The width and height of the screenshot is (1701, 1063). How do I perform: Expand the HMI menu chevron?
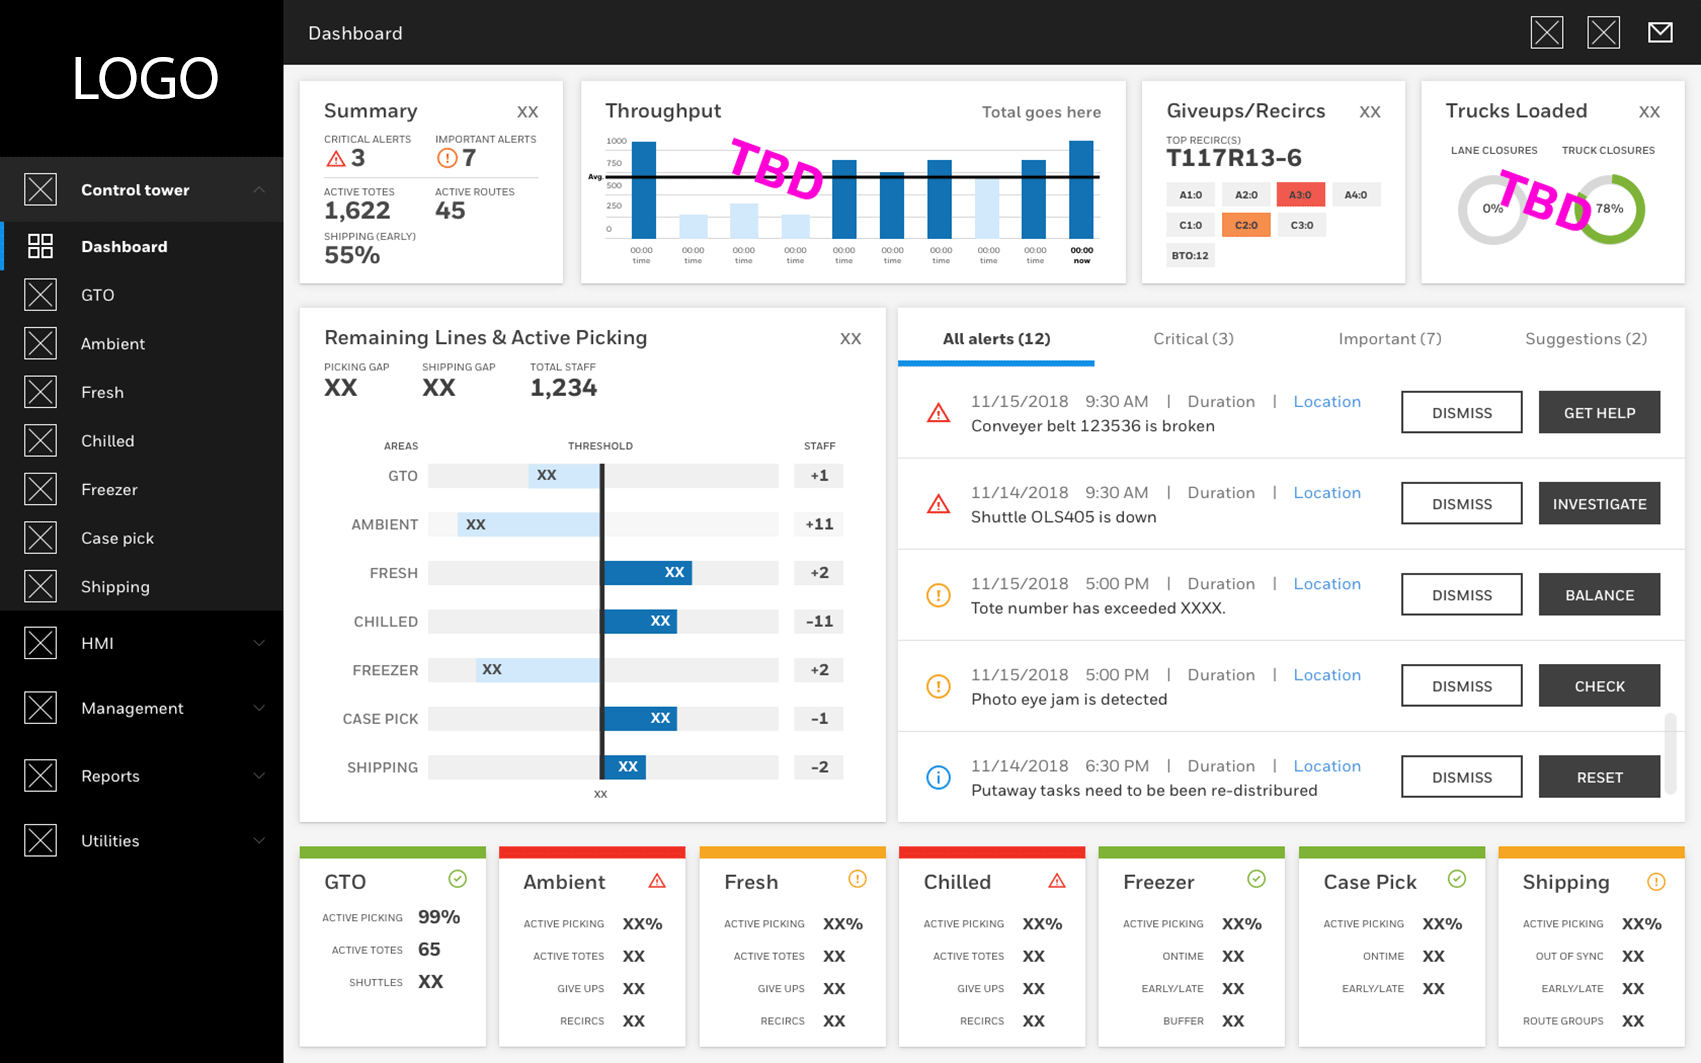(x=259, y=643)
